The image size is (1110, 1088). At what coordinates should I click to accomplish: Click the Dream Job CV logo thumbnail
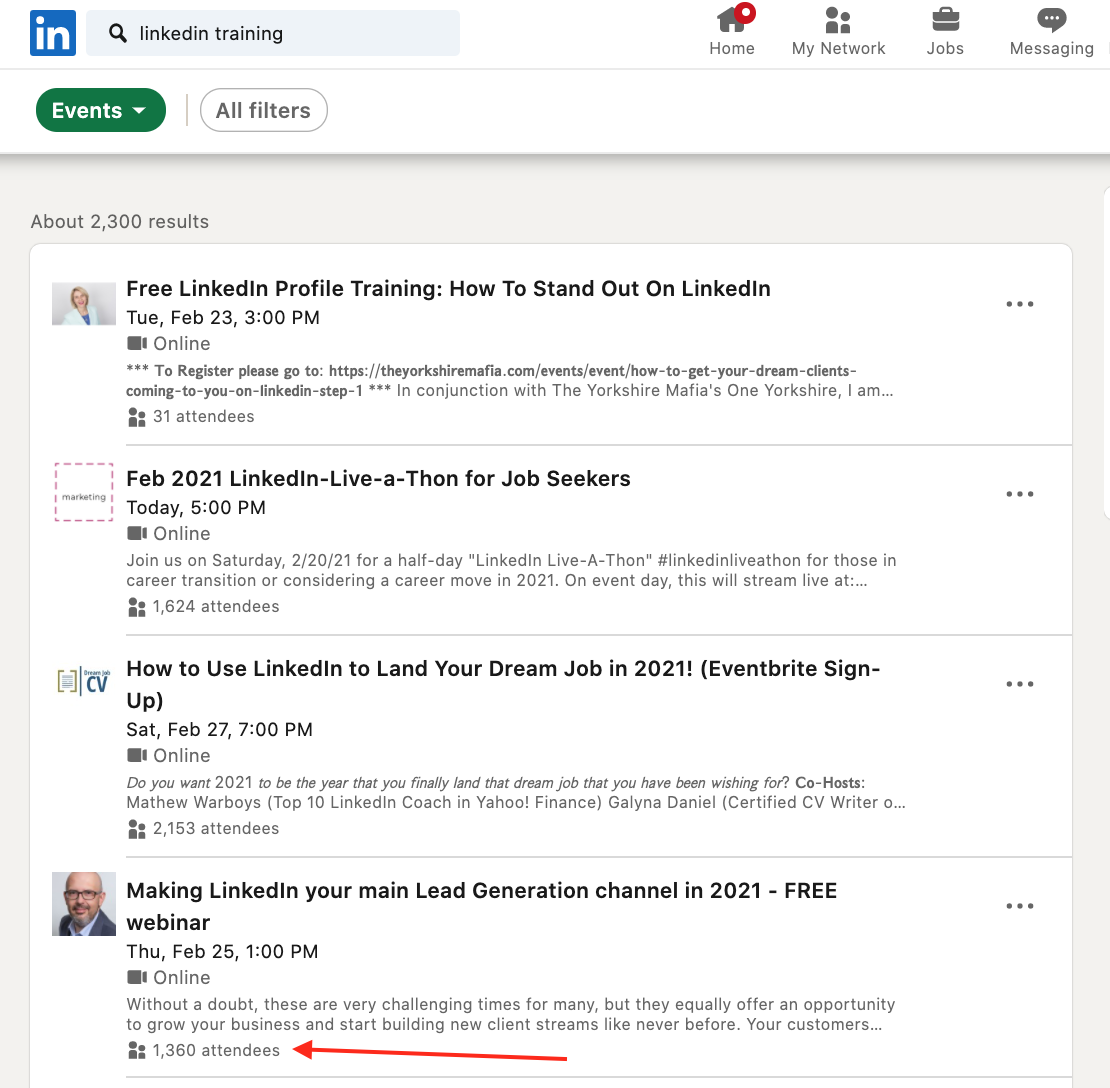[x=84, y=682]
